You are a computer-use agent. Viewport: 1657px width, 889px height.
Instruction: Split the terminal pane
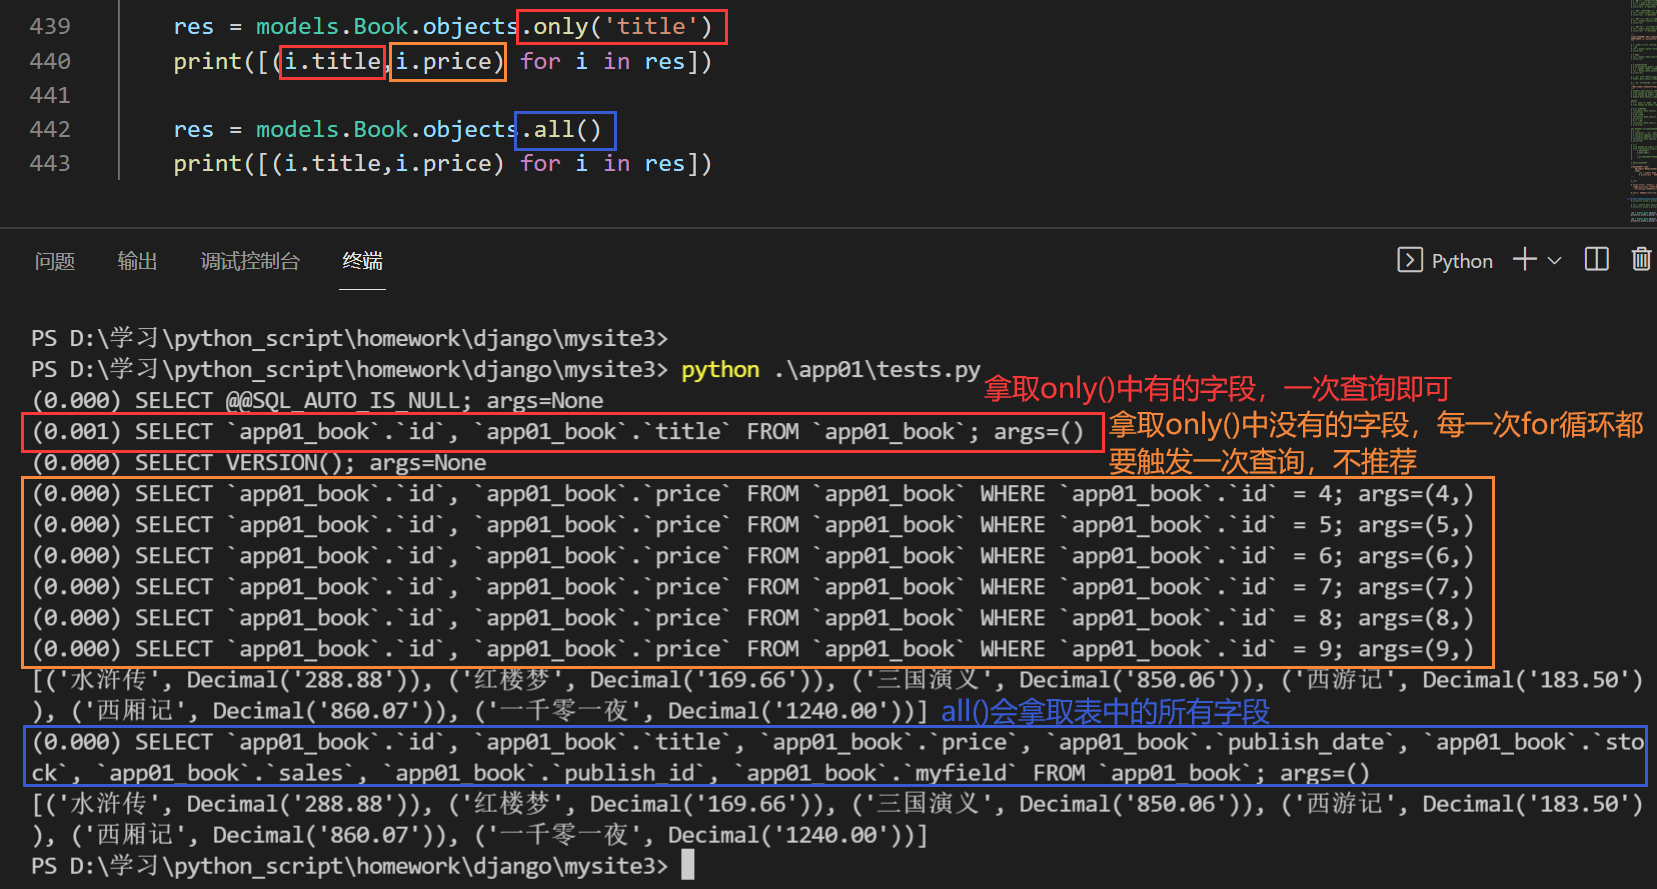point(1597,260)
